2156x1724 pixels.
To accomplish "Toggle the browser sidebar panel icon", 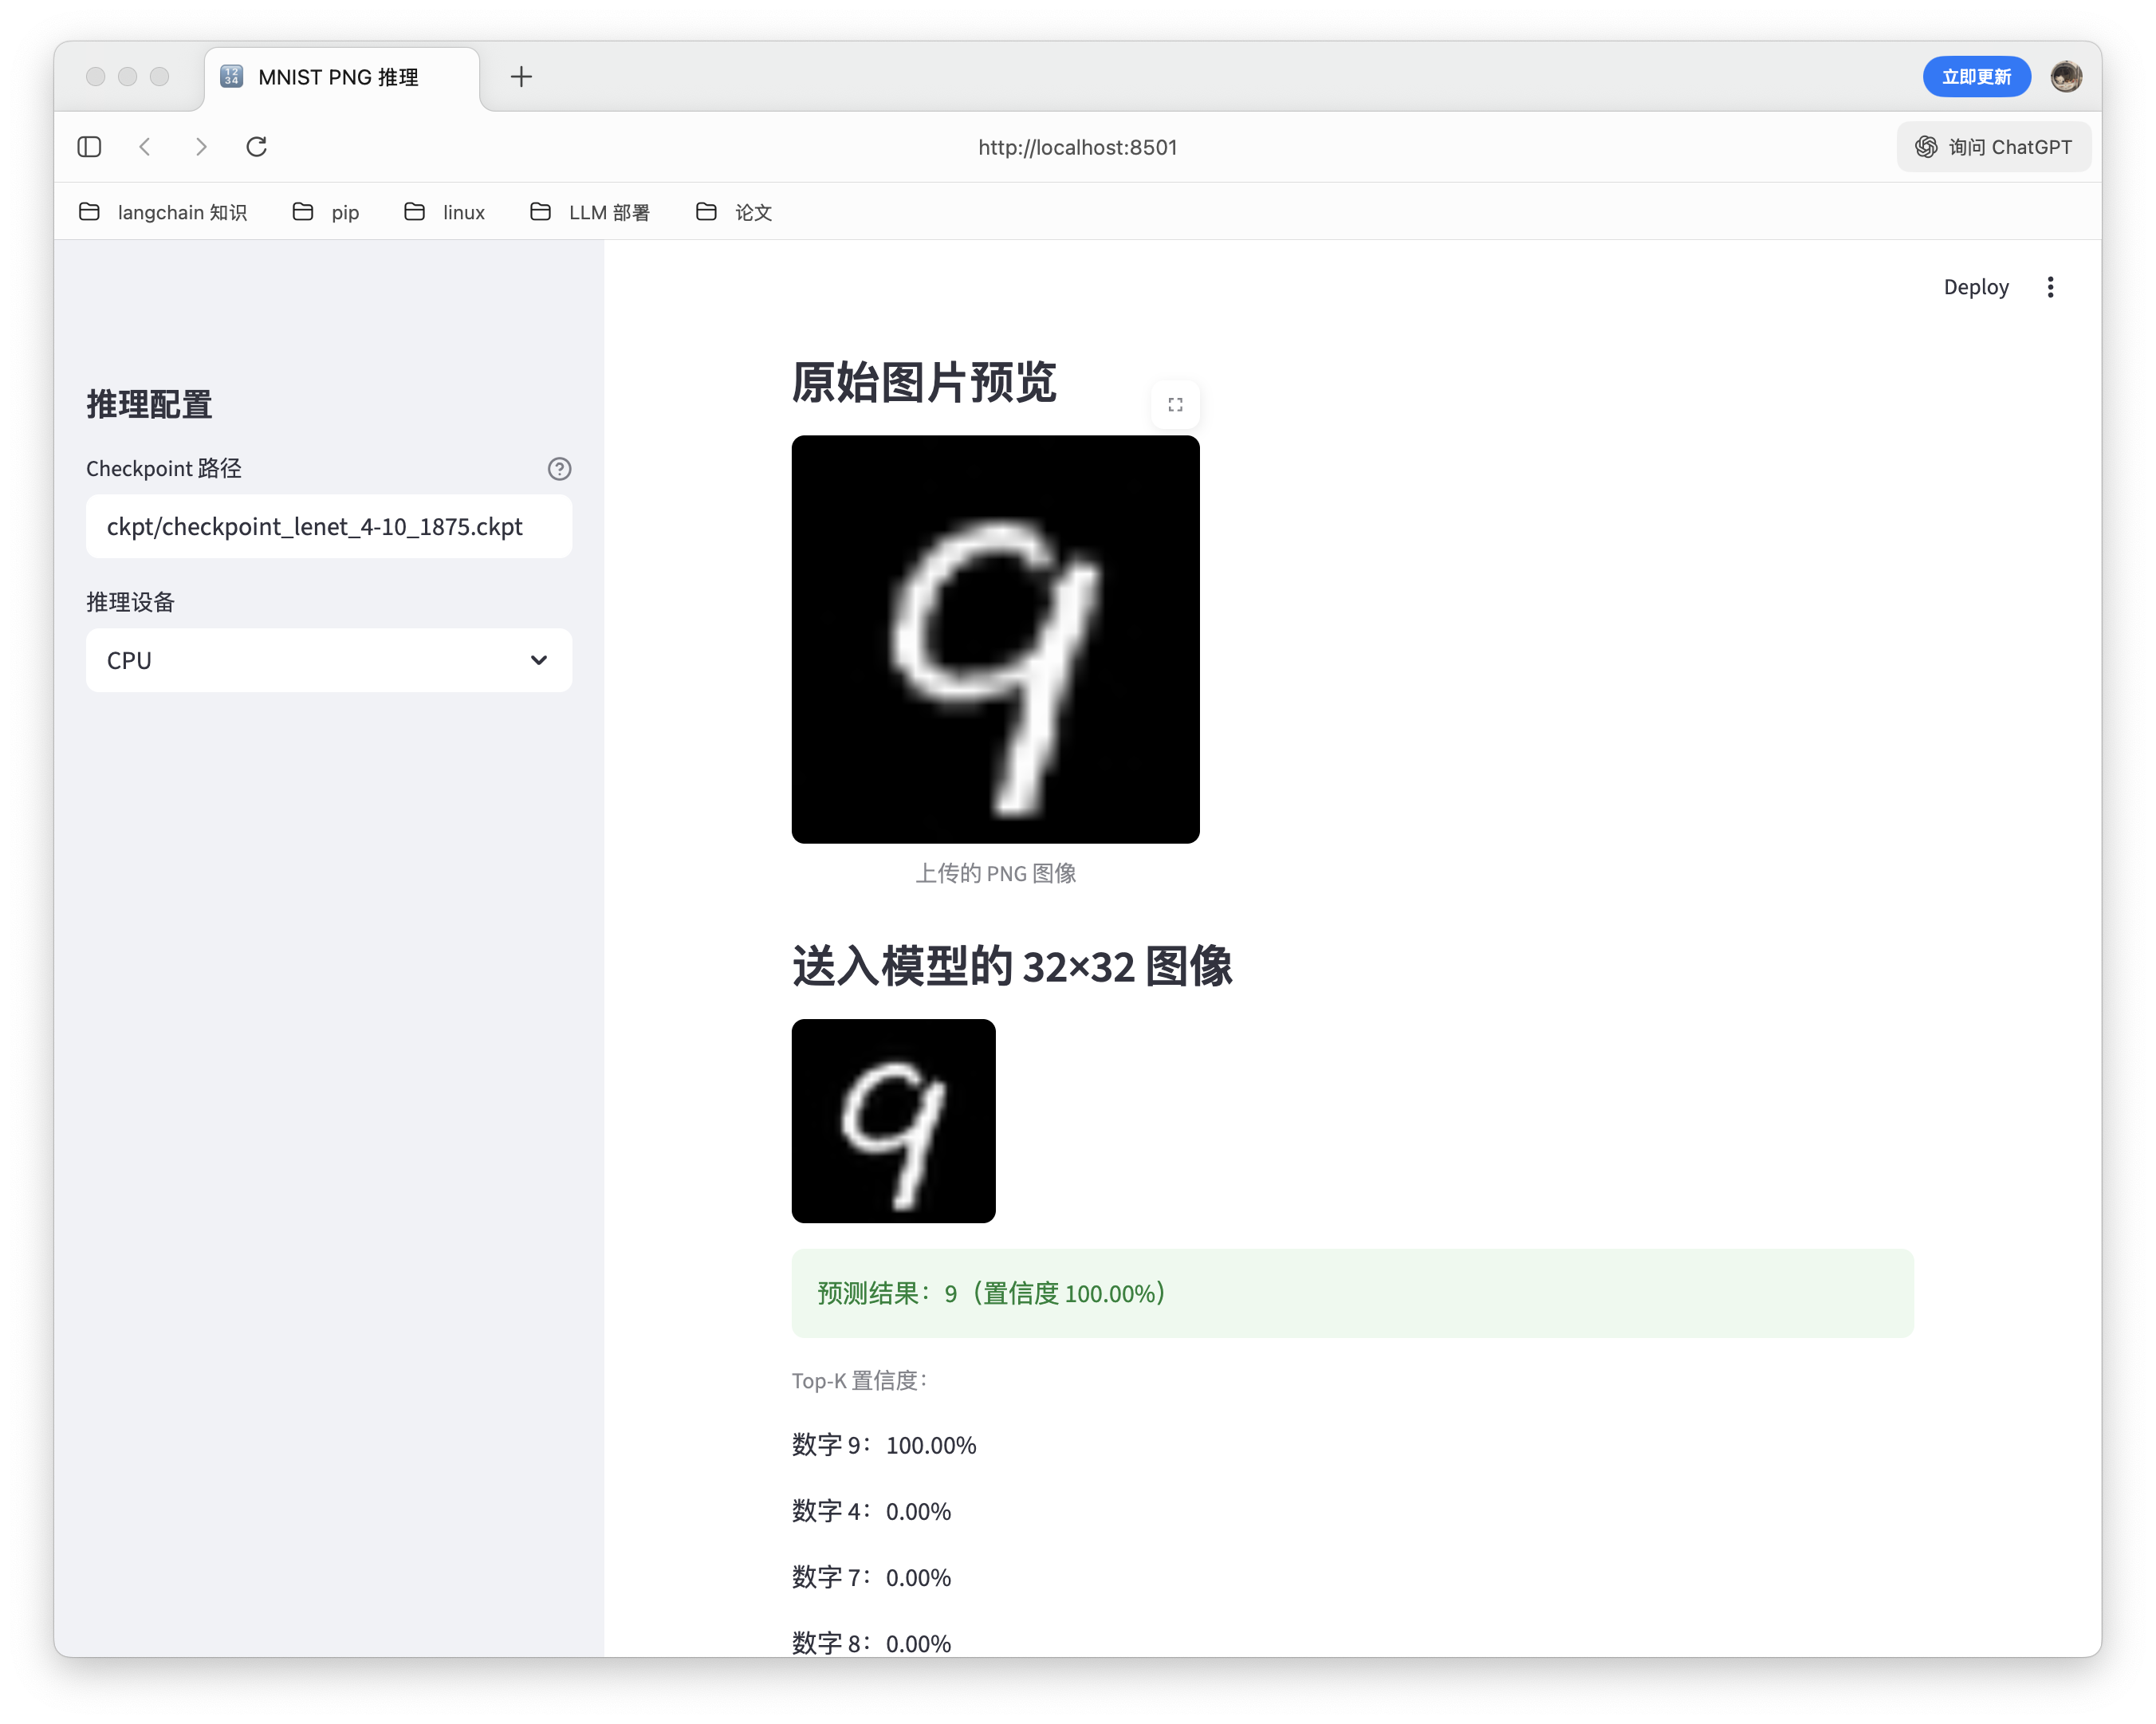I will (89, 147).
